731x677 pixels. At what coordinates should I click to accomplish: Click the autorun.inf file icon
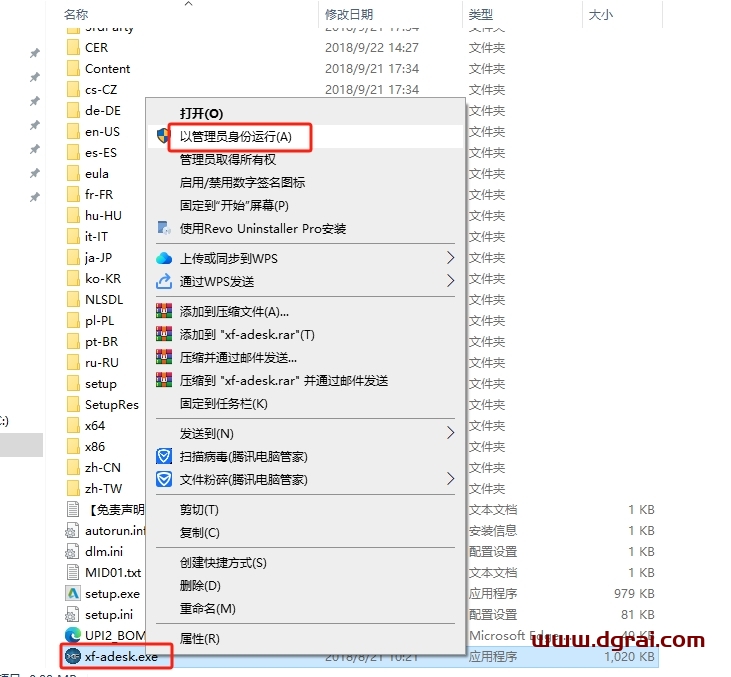72,531
